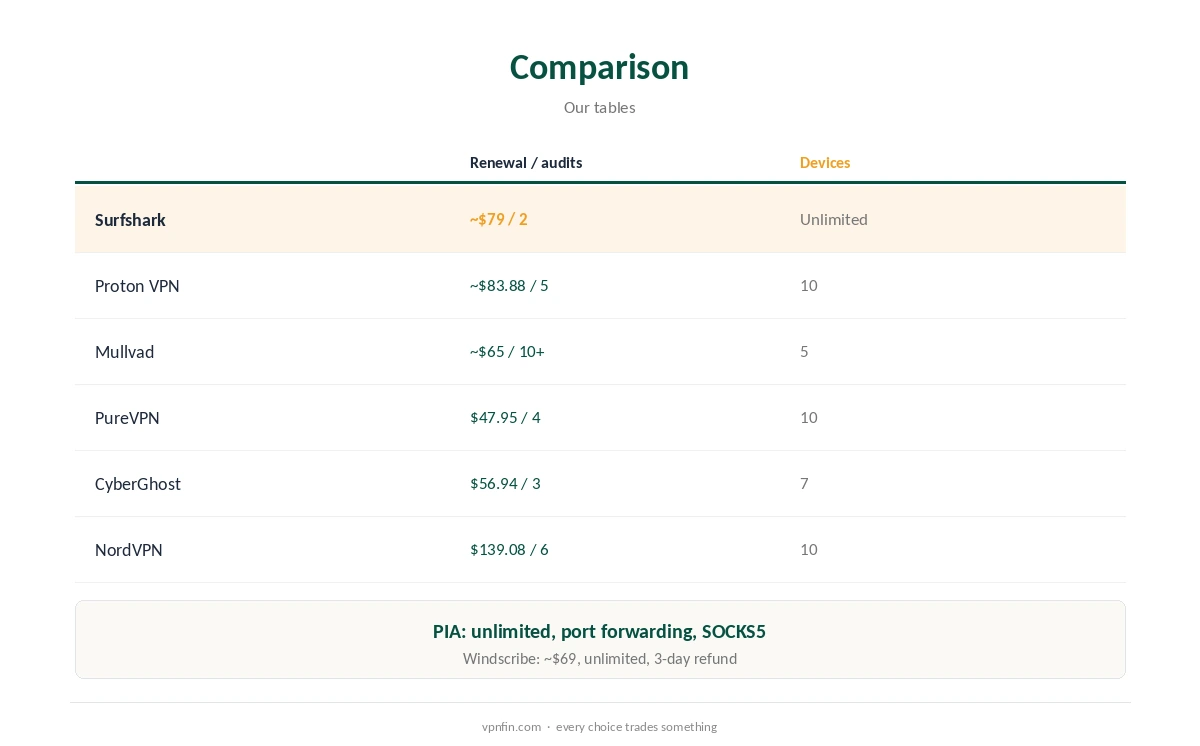Screen dimensions: 1200x746
Task: Click the '$56.94 / 3' cell
Action: point(505,483)
